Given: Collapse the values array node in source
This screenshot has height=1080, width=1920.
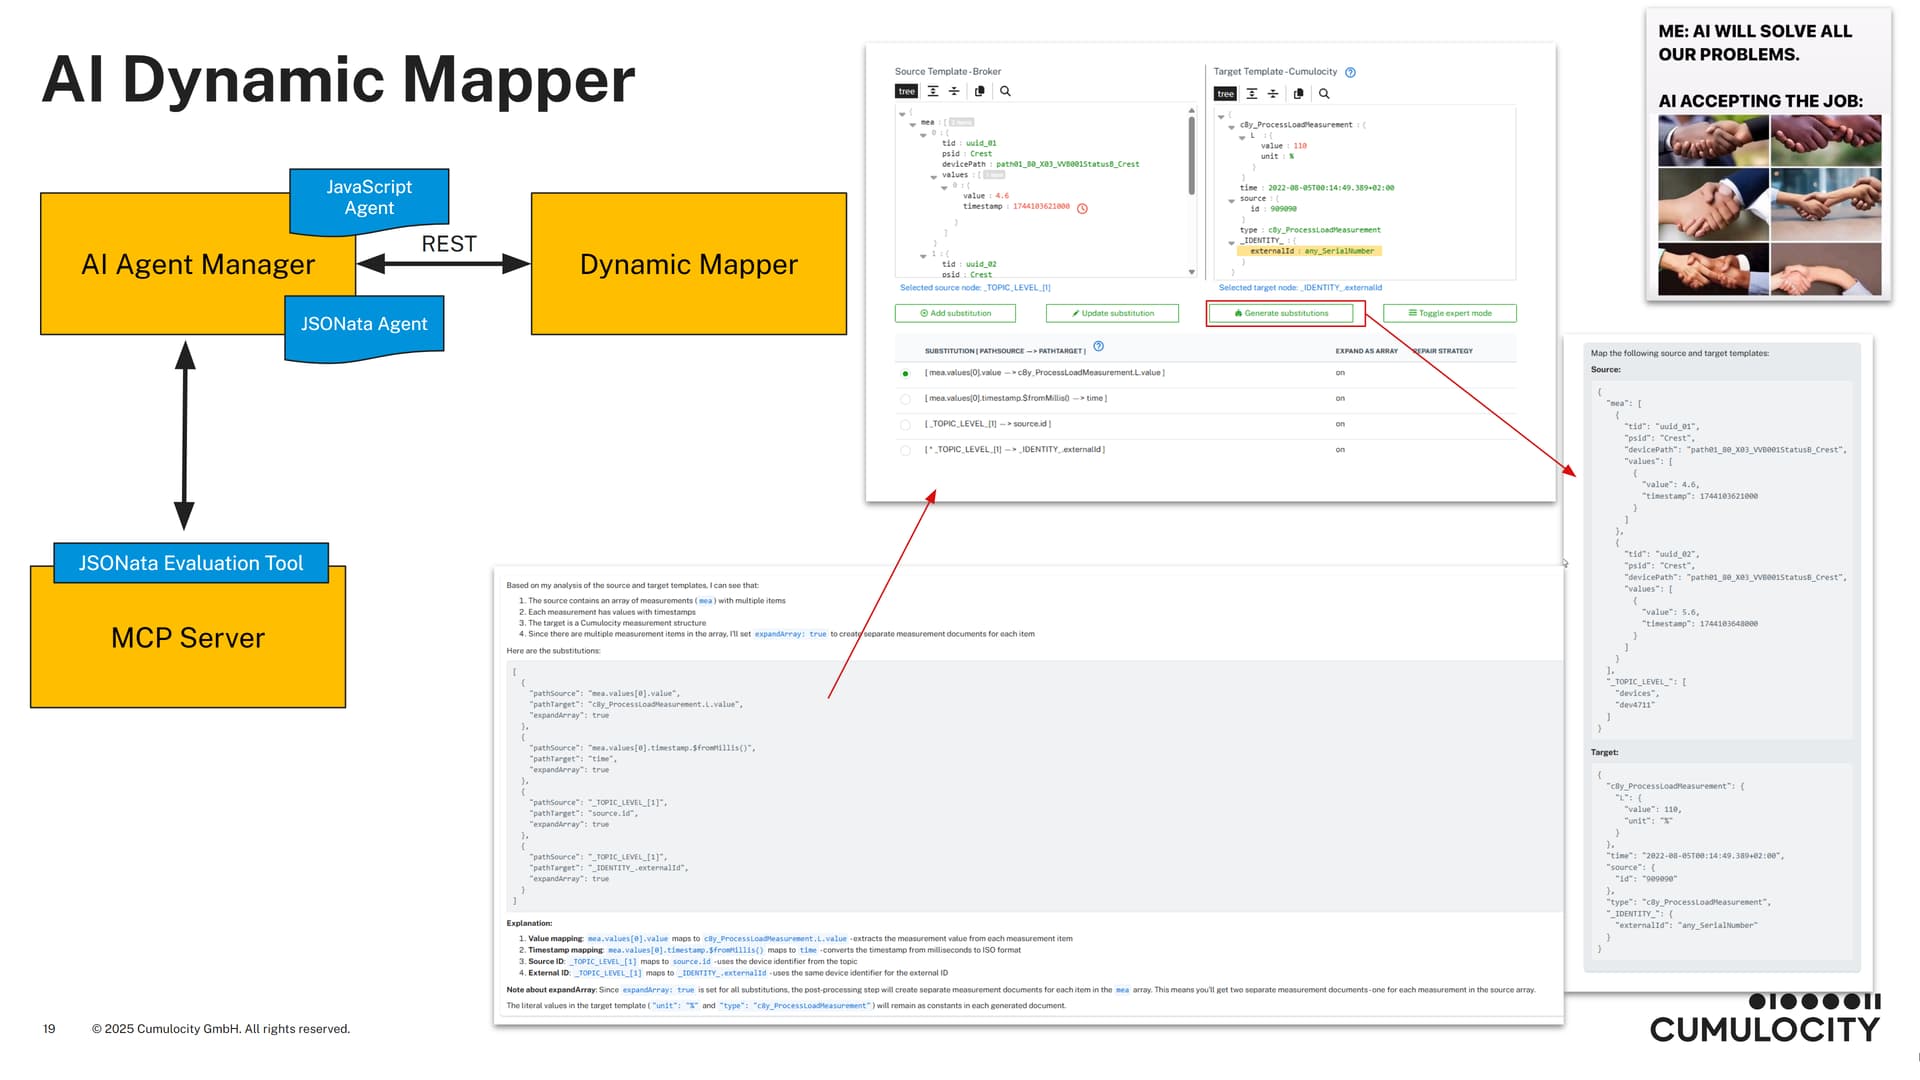Looking at the screenshot, I should tap(933, 177).
